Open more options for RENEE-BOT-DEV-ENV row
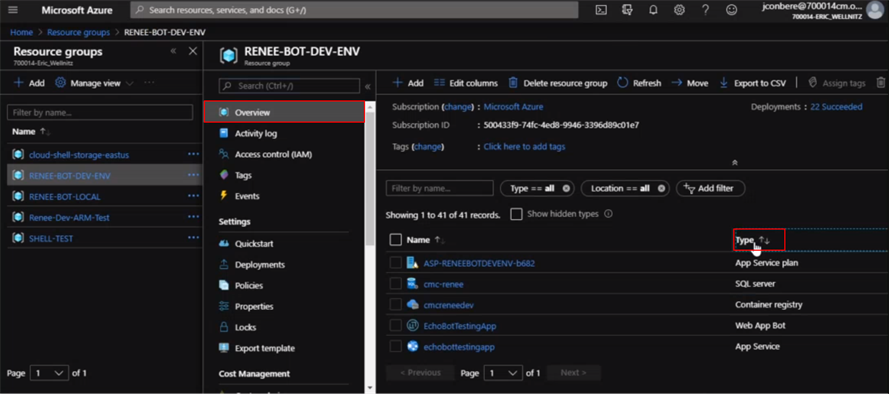This screenshot has height=394, width=889. click(193, 175)
